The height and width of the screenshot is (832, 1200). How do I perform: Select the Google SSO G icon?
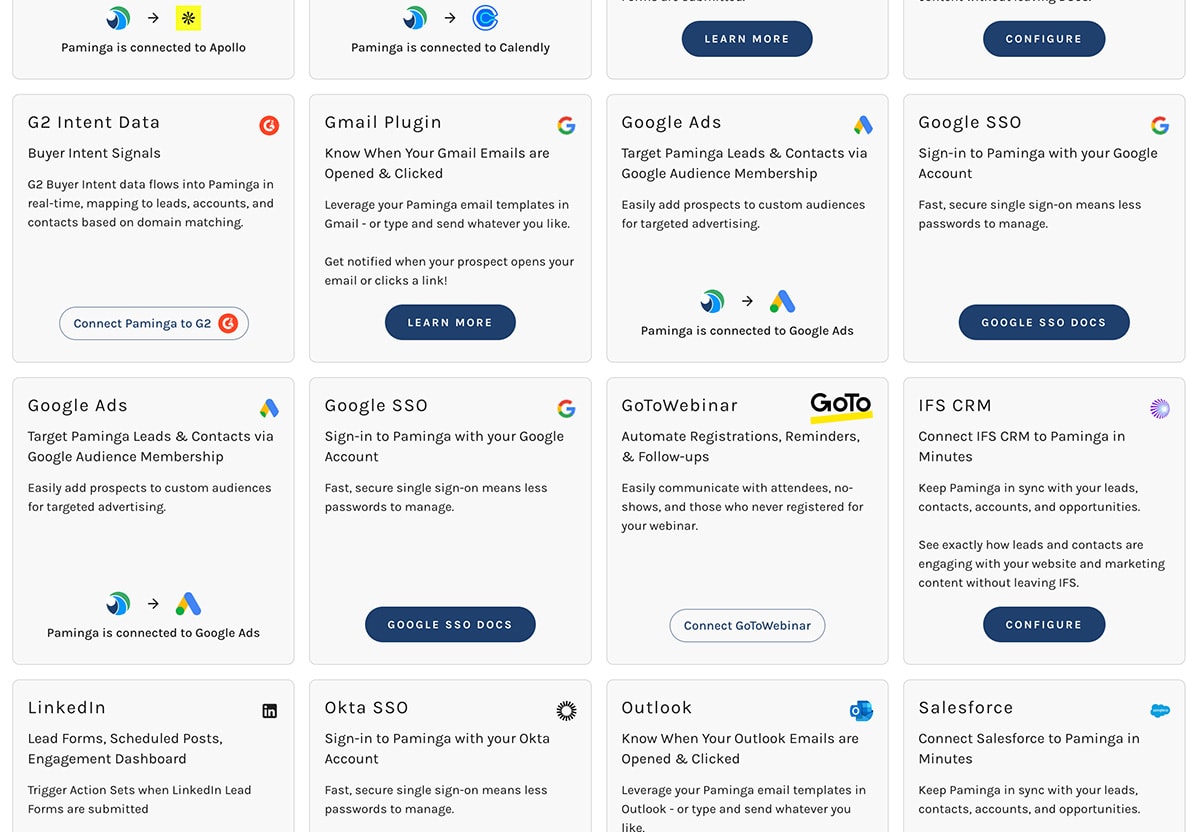1159,125
